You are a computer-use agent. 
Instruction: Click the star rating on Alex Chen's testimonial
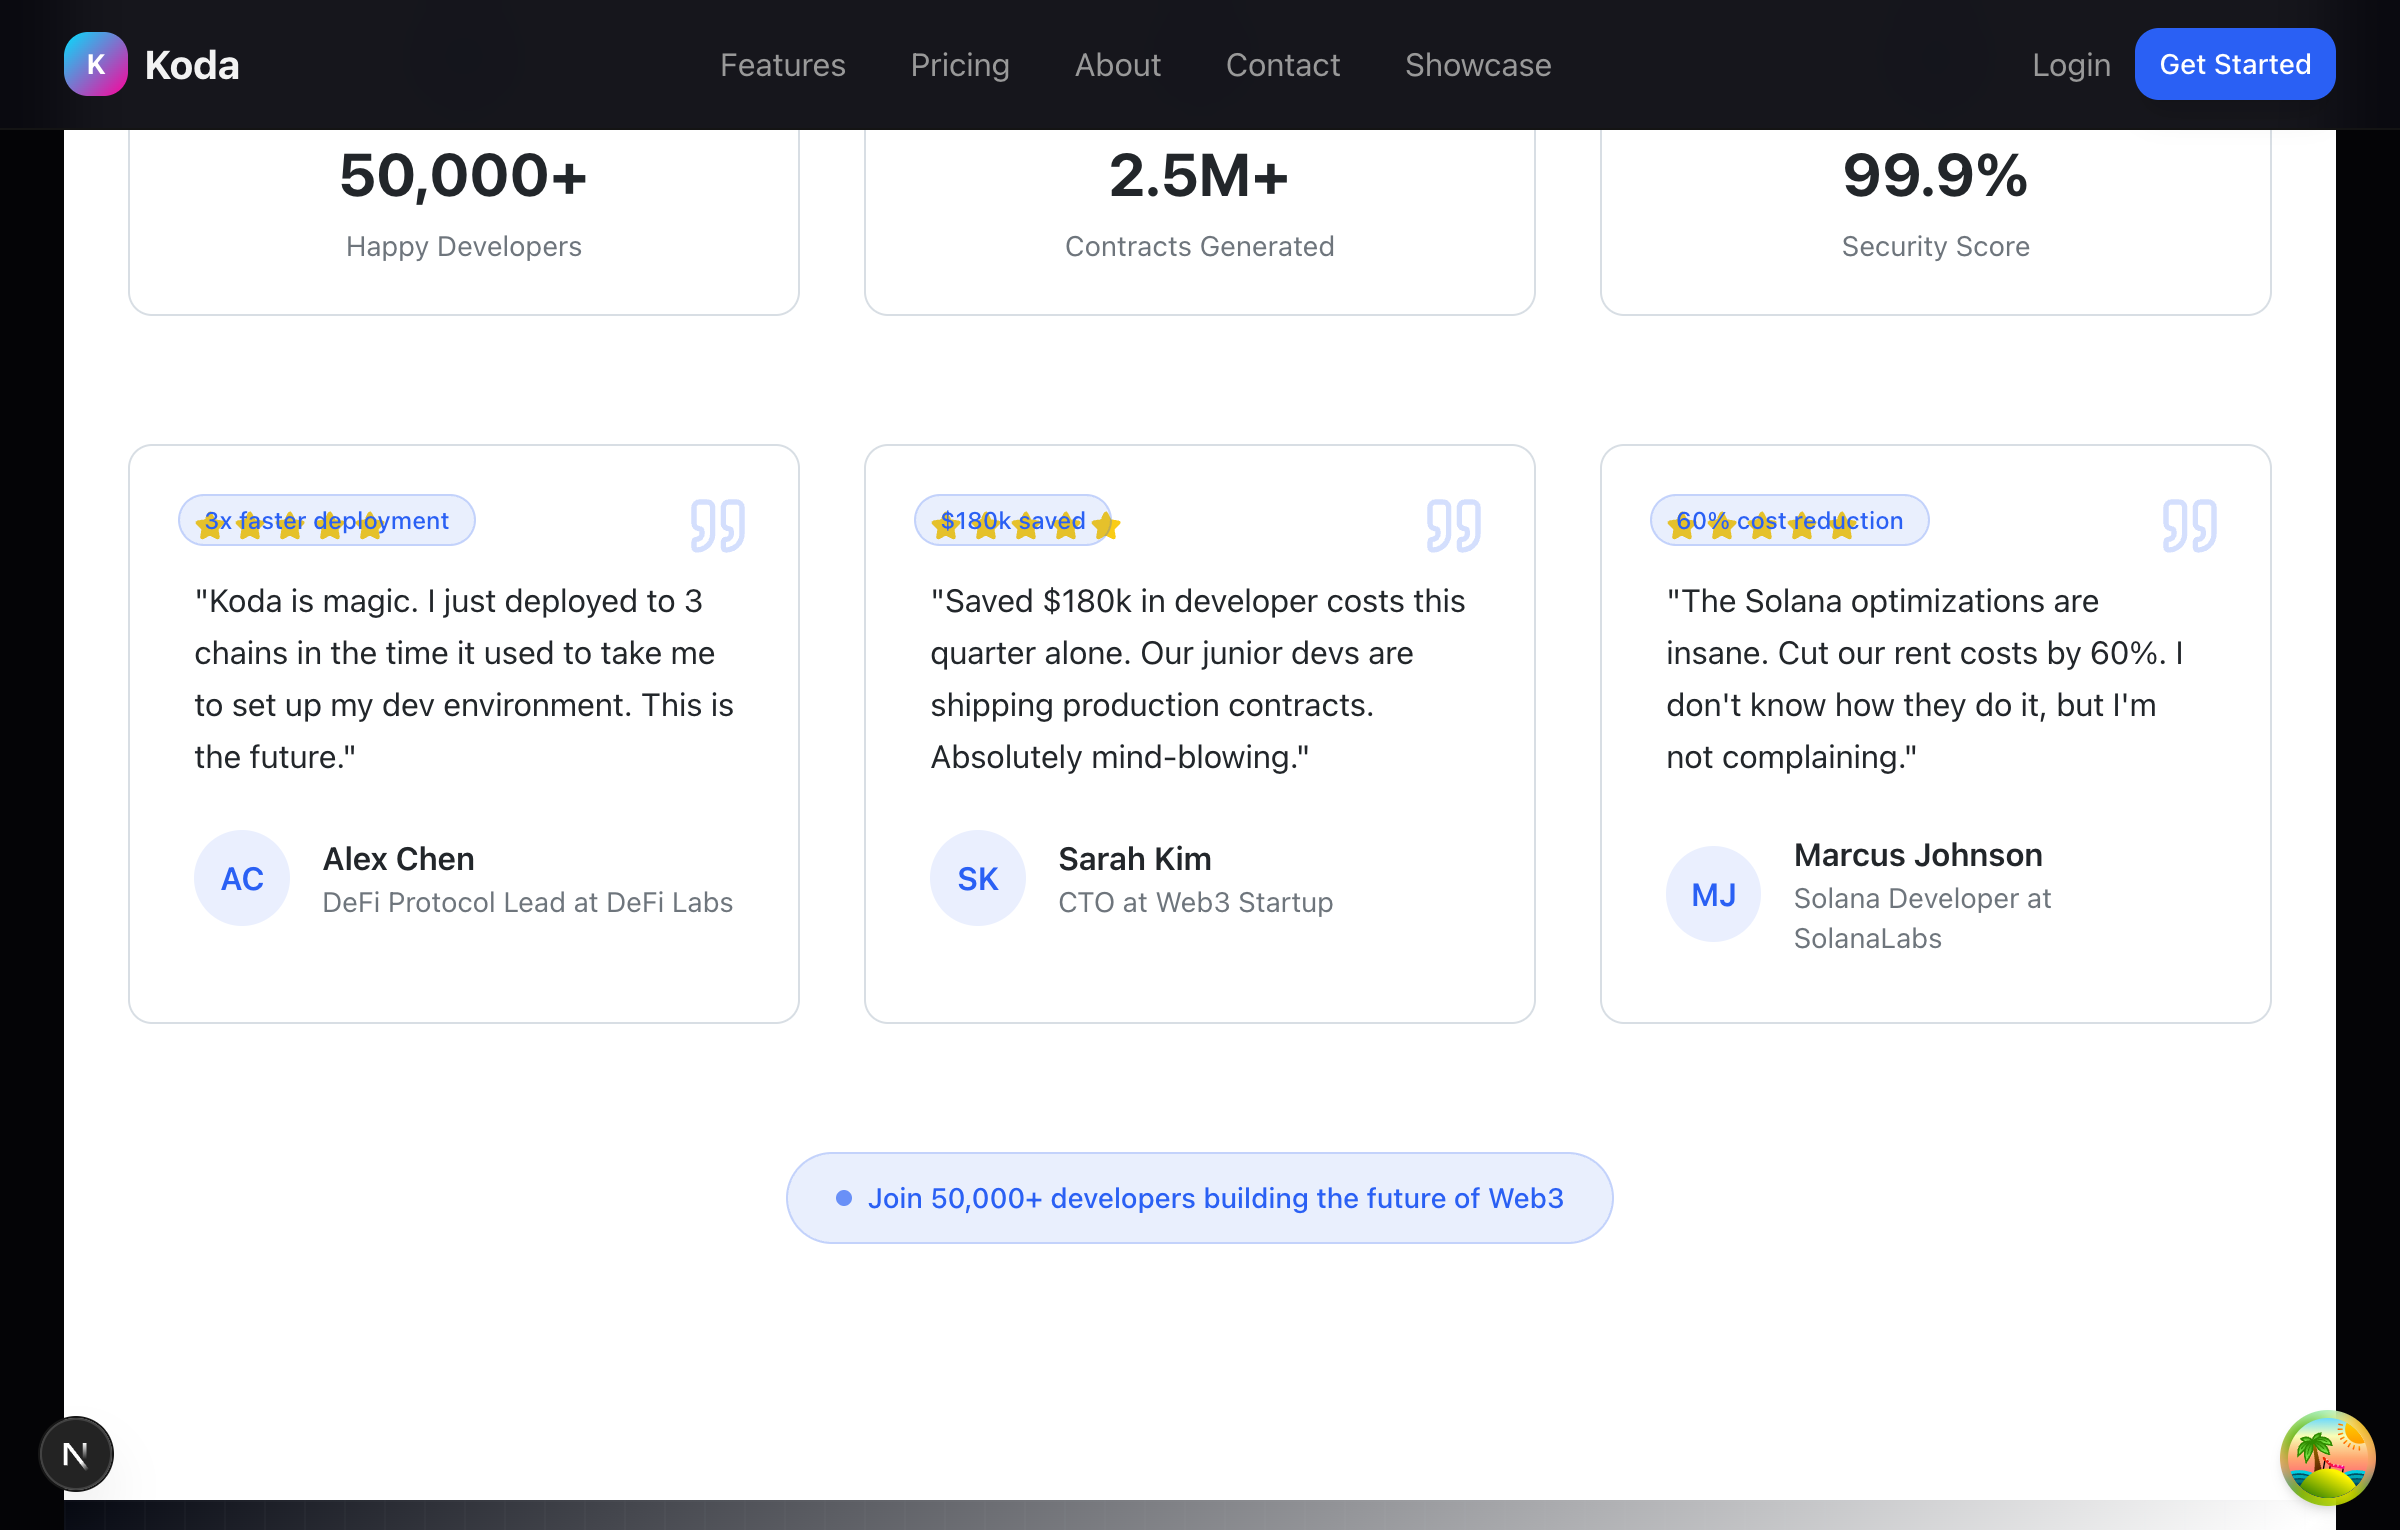[290, 525]
